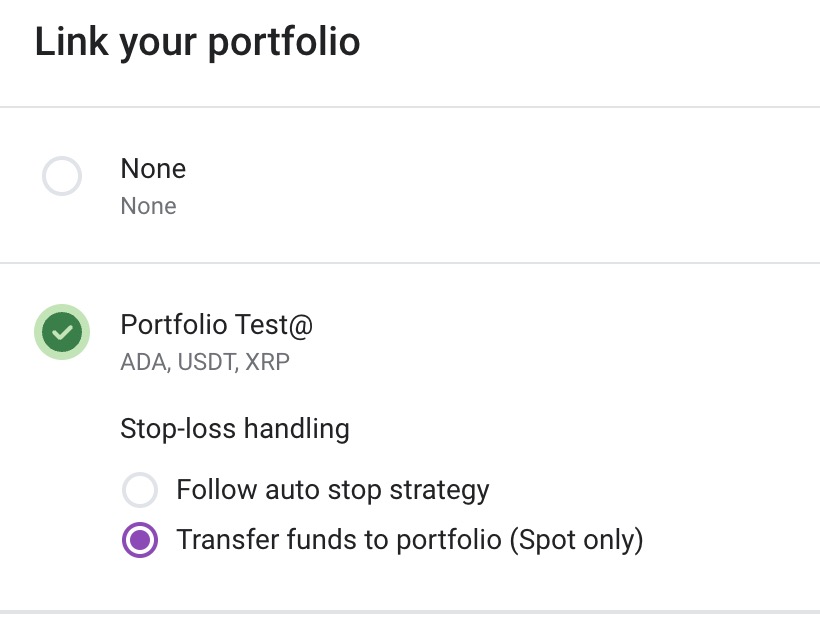Click the Follow auto stop strategy label

(333, 490)
